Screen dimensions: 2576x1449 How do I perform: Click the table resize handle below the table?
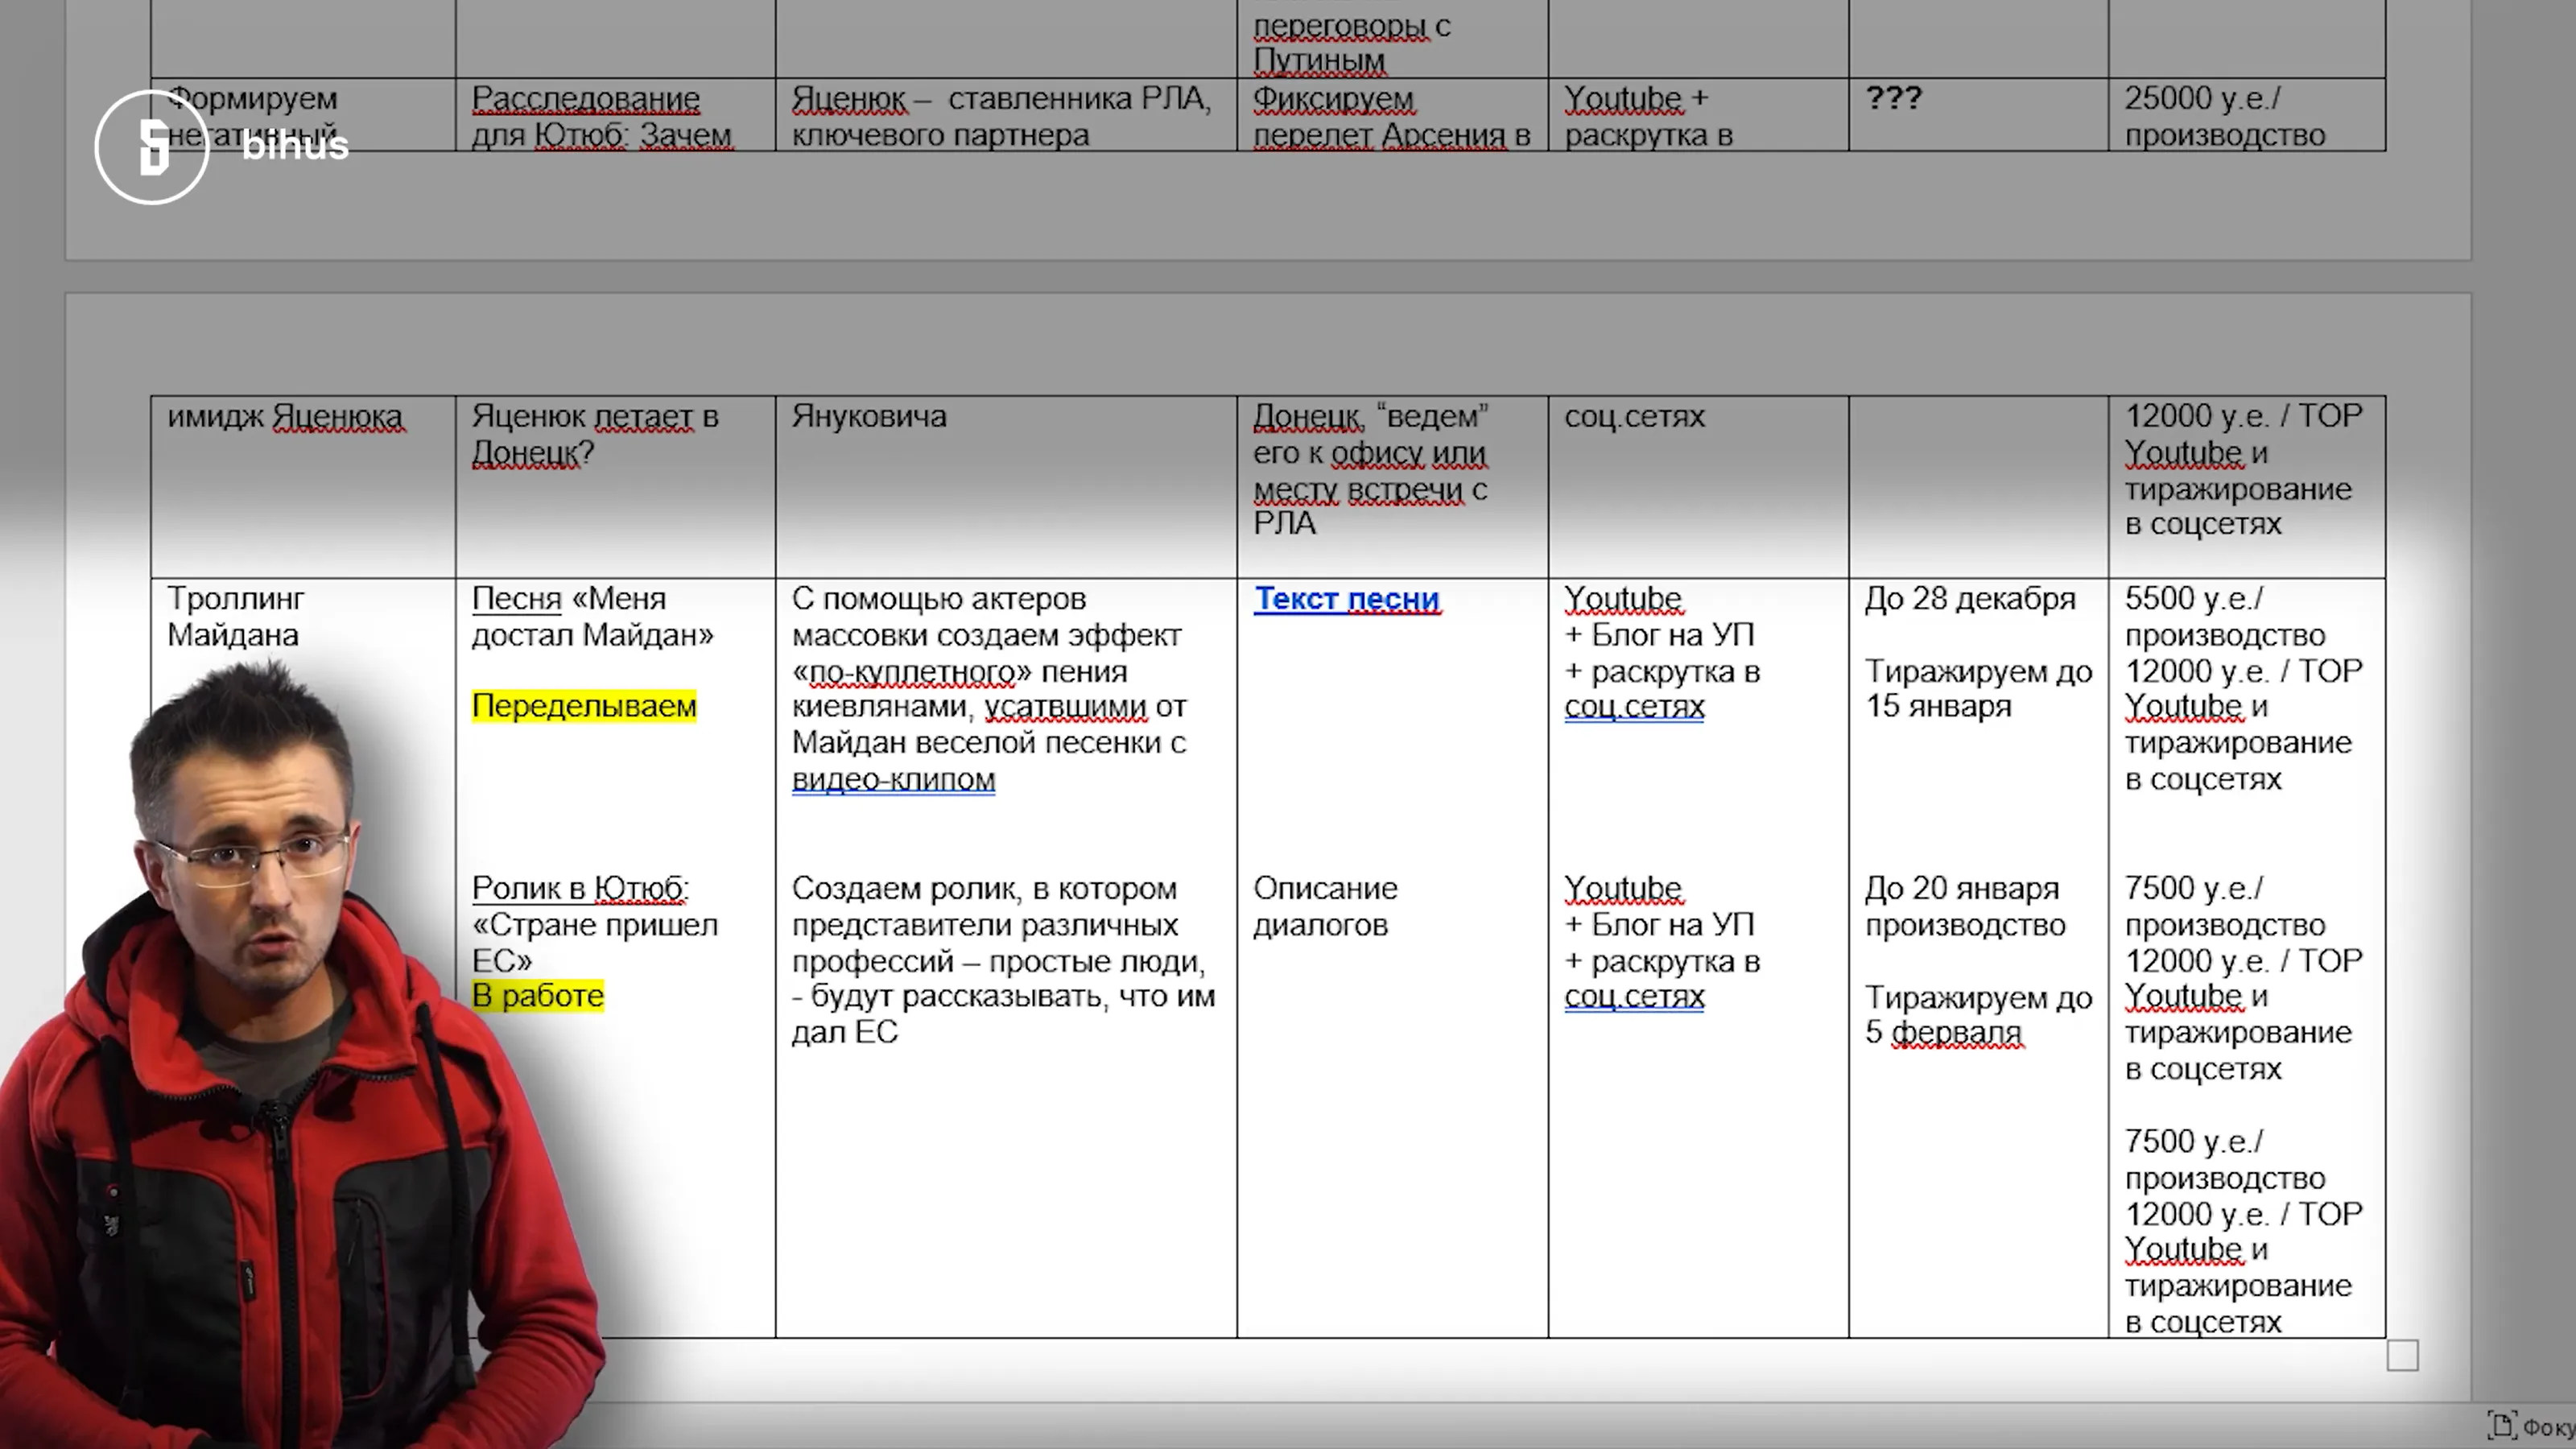click(2402, 1356)
